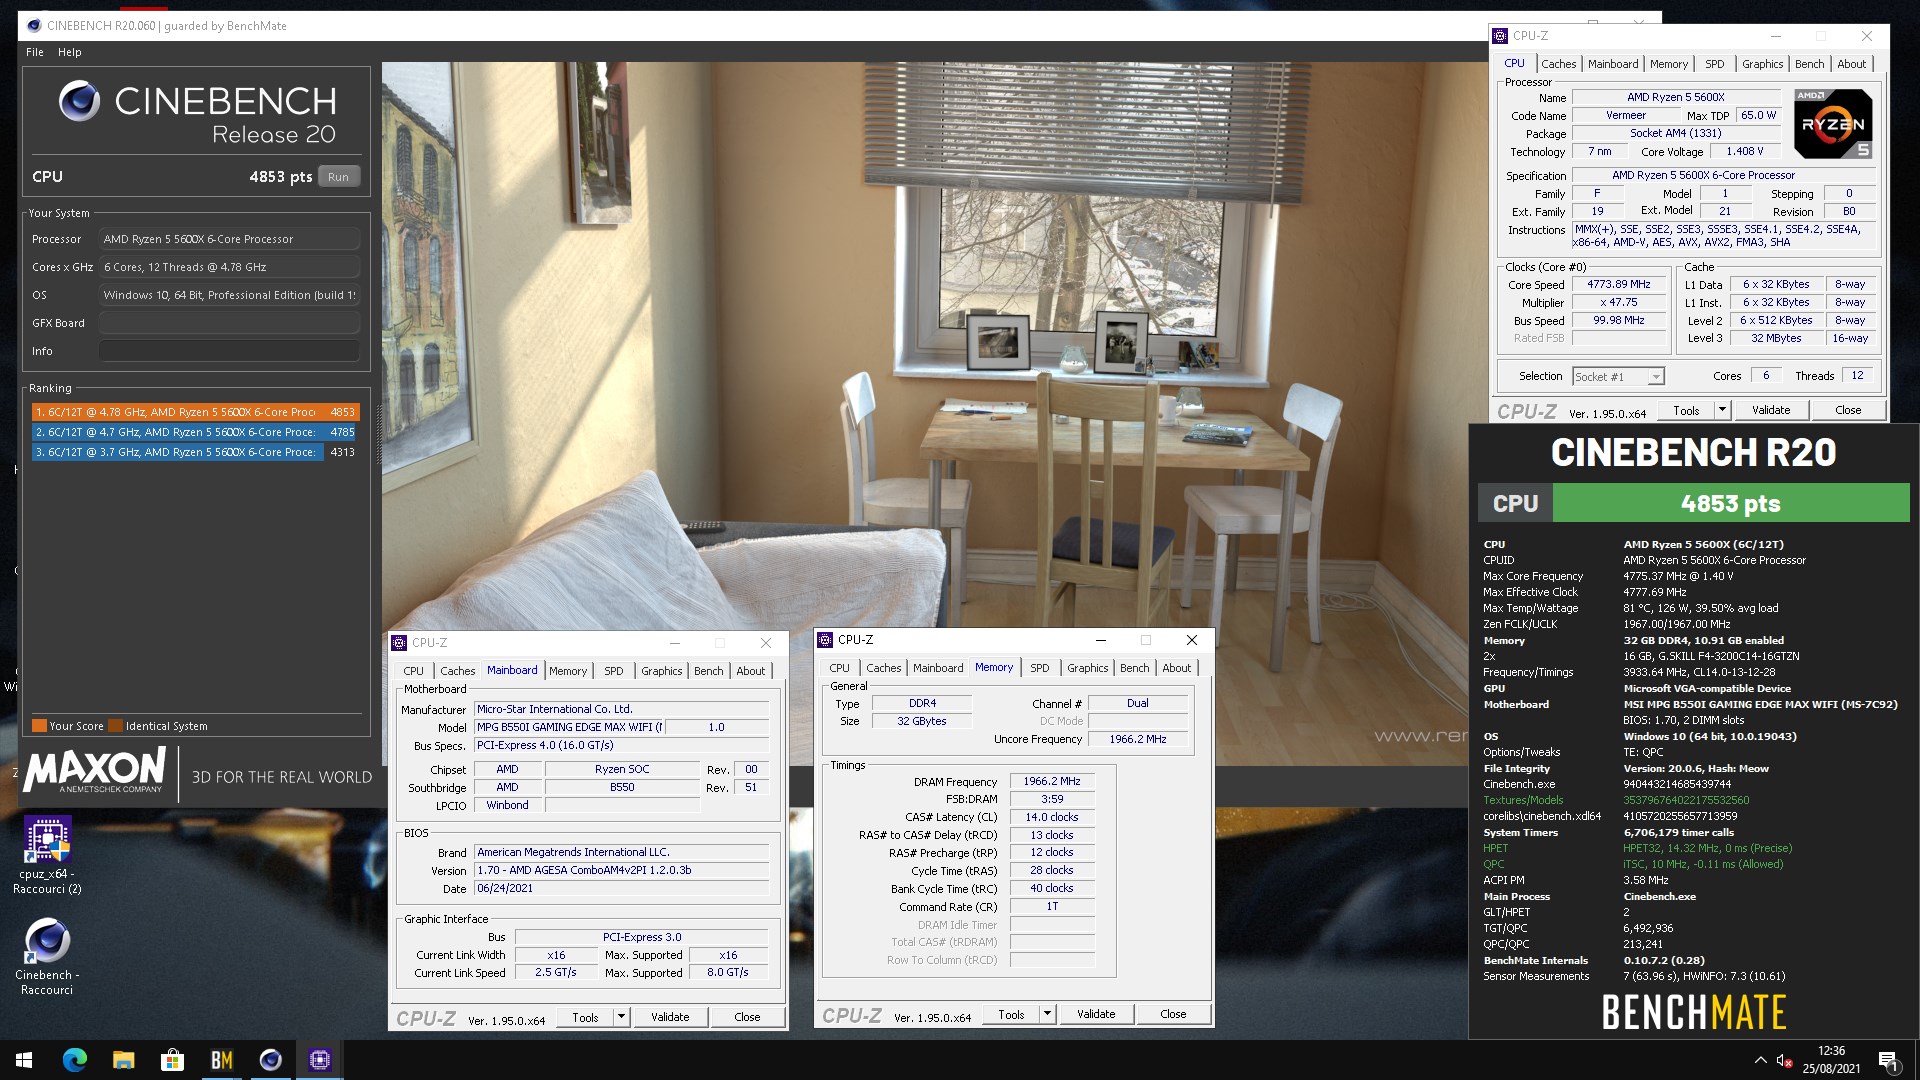Click the Cinebench logo sphere in header
Viewport: 1920px width, 1080px height.
79,101
